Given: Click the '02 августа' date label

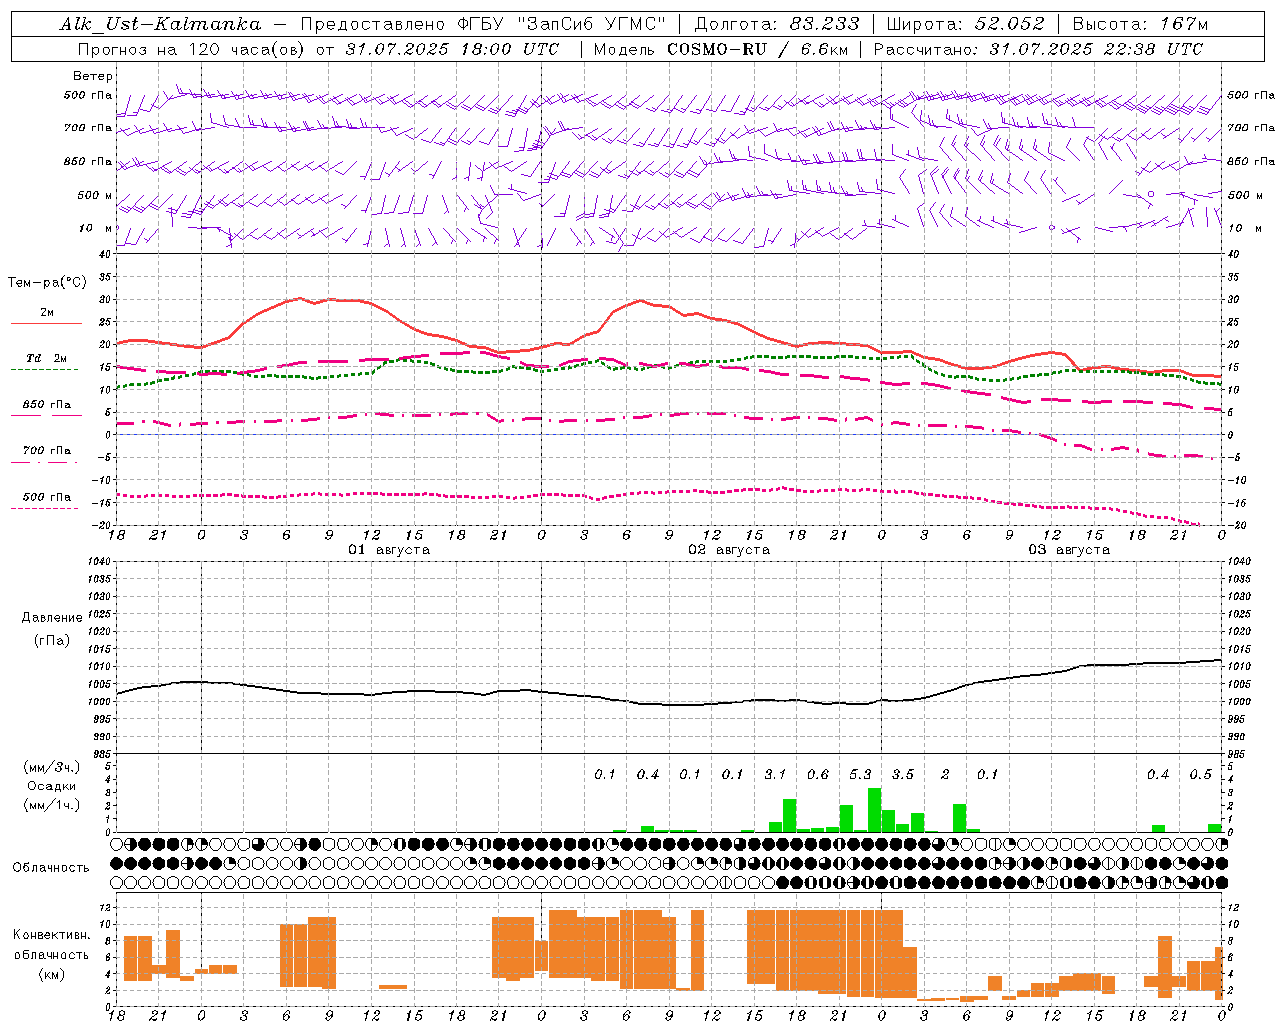Looking at the screenshot, I should pos(729,550).
